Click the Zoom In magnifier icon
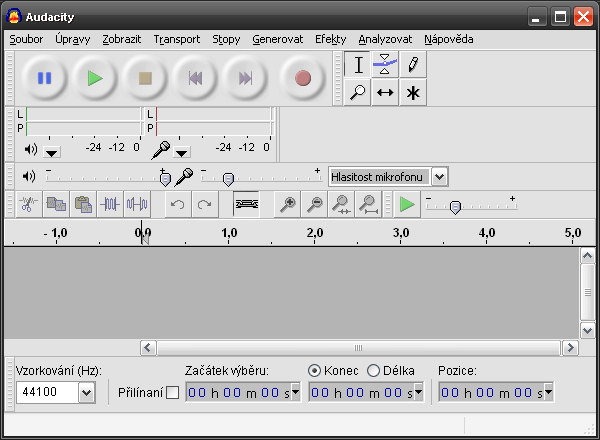 point(288,204)
